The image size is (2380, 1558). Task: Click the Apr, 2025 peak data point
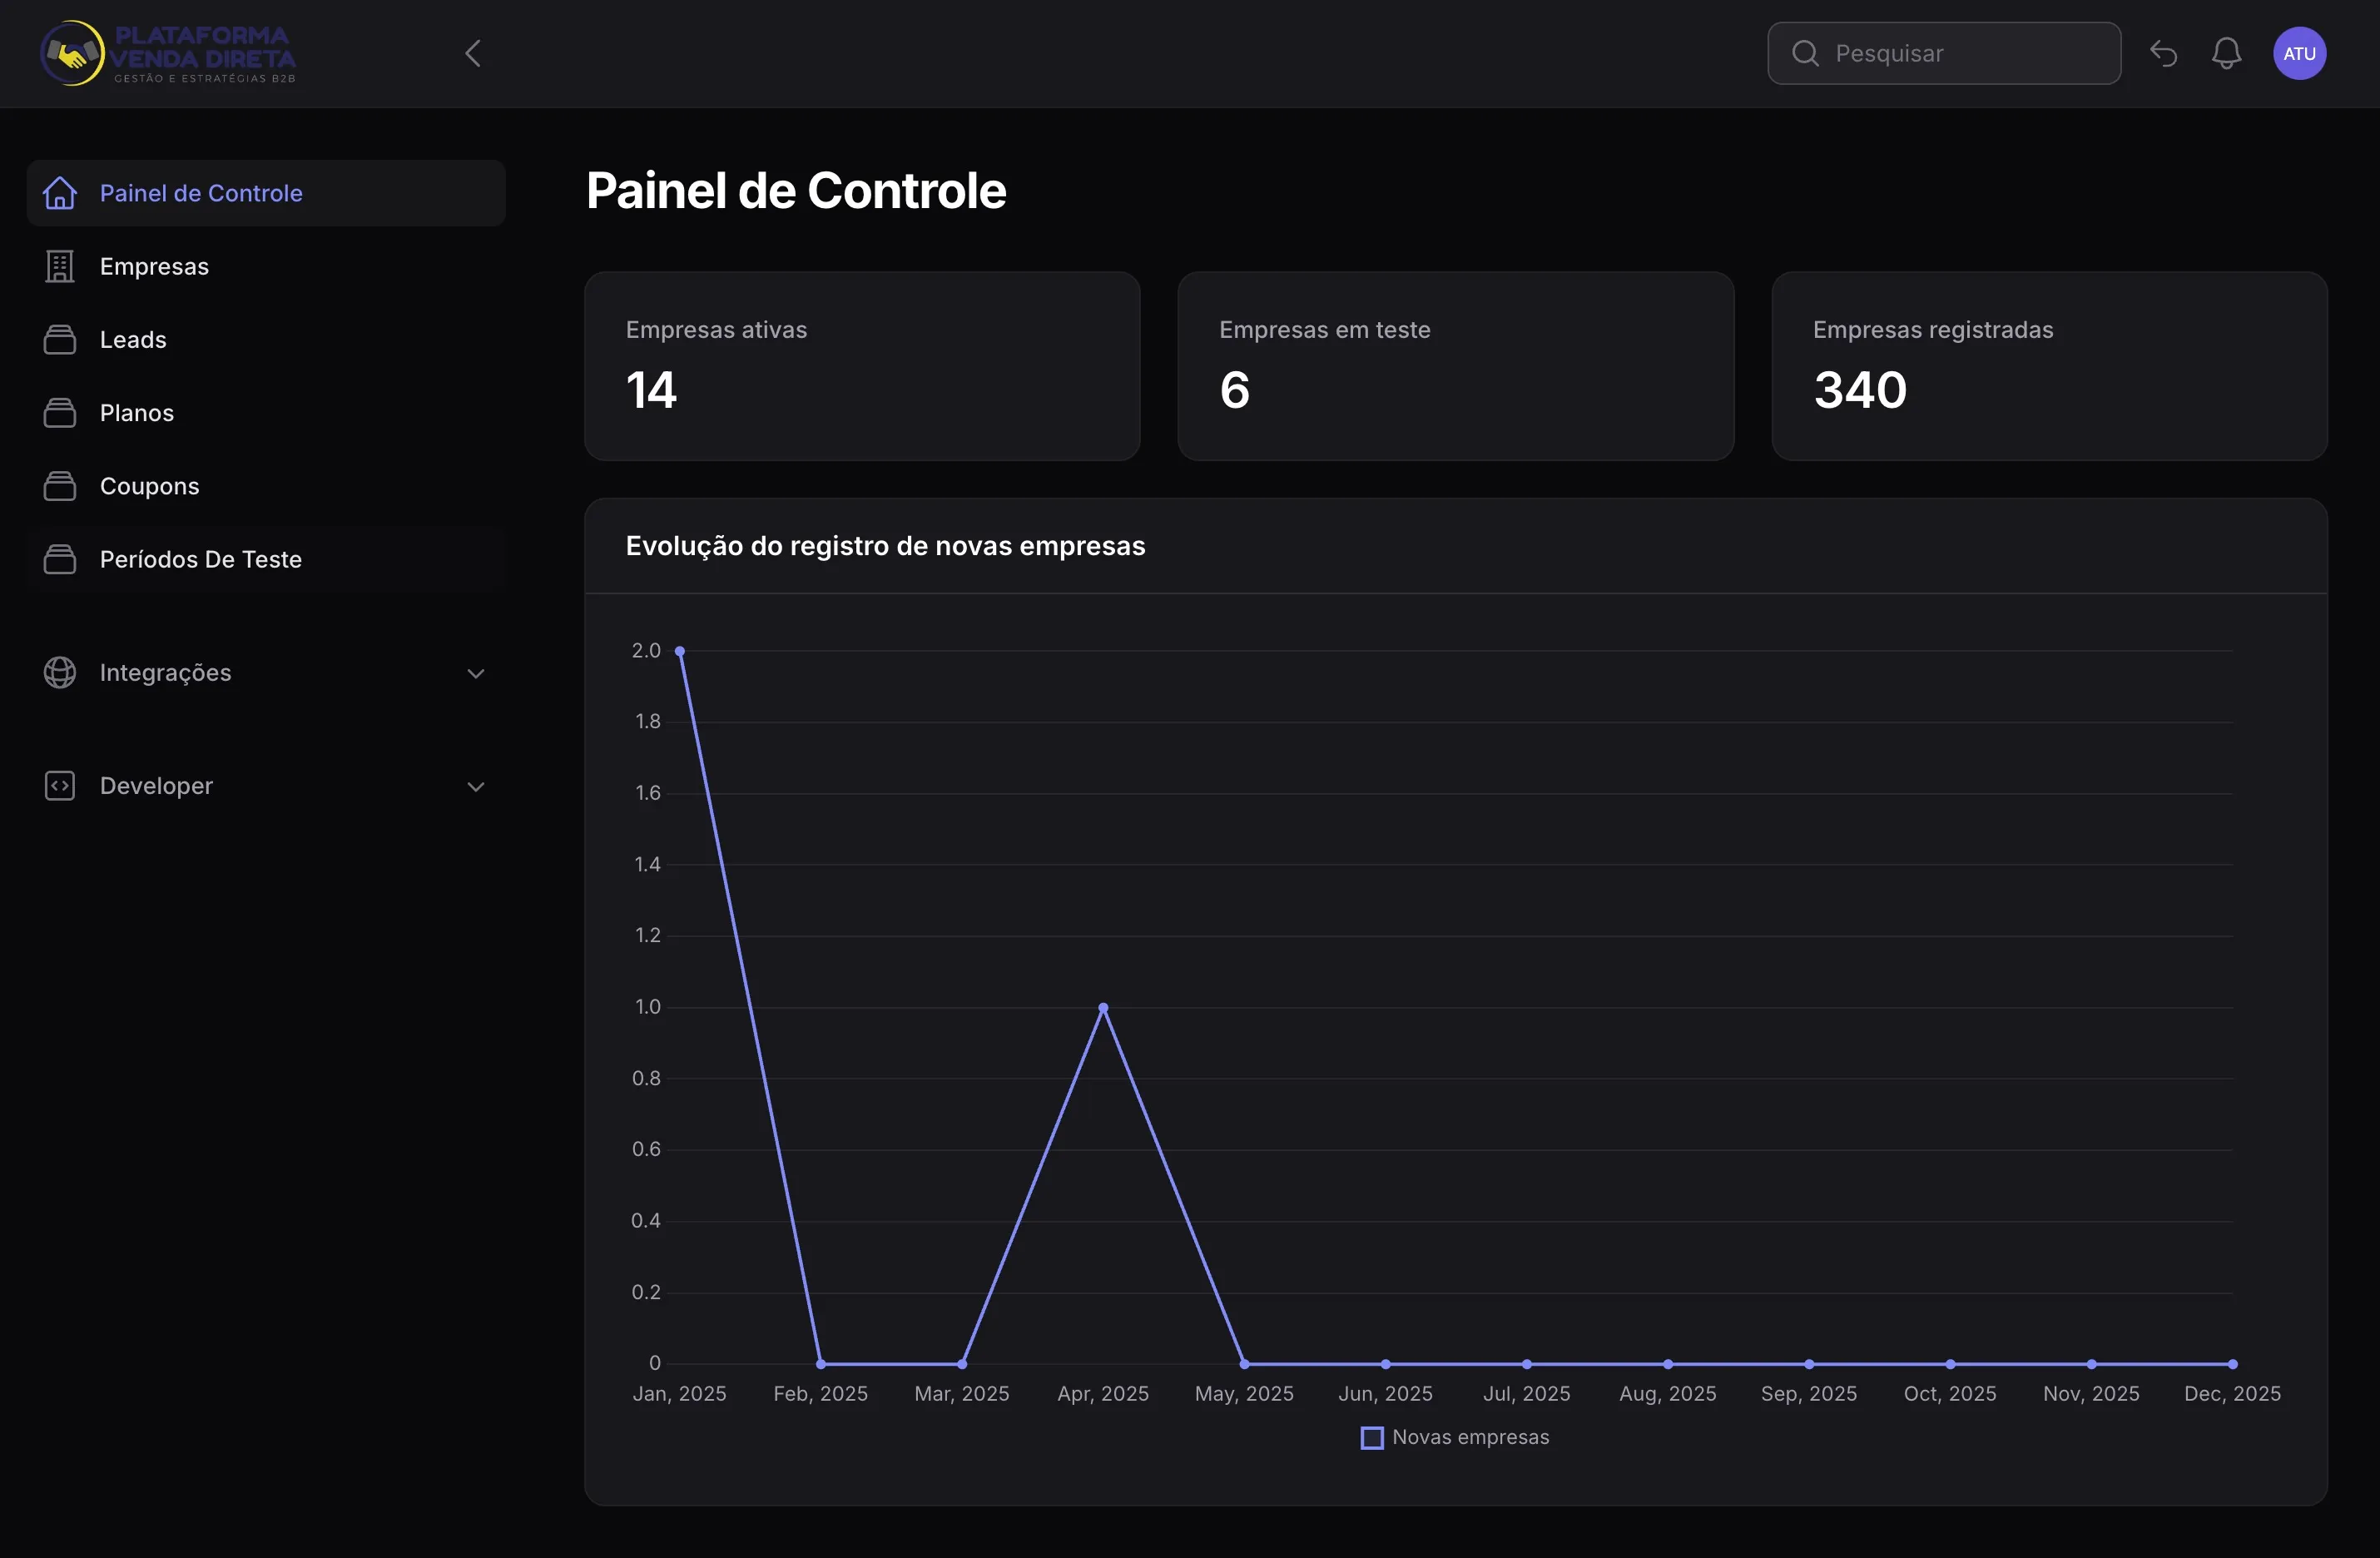1103,1007
